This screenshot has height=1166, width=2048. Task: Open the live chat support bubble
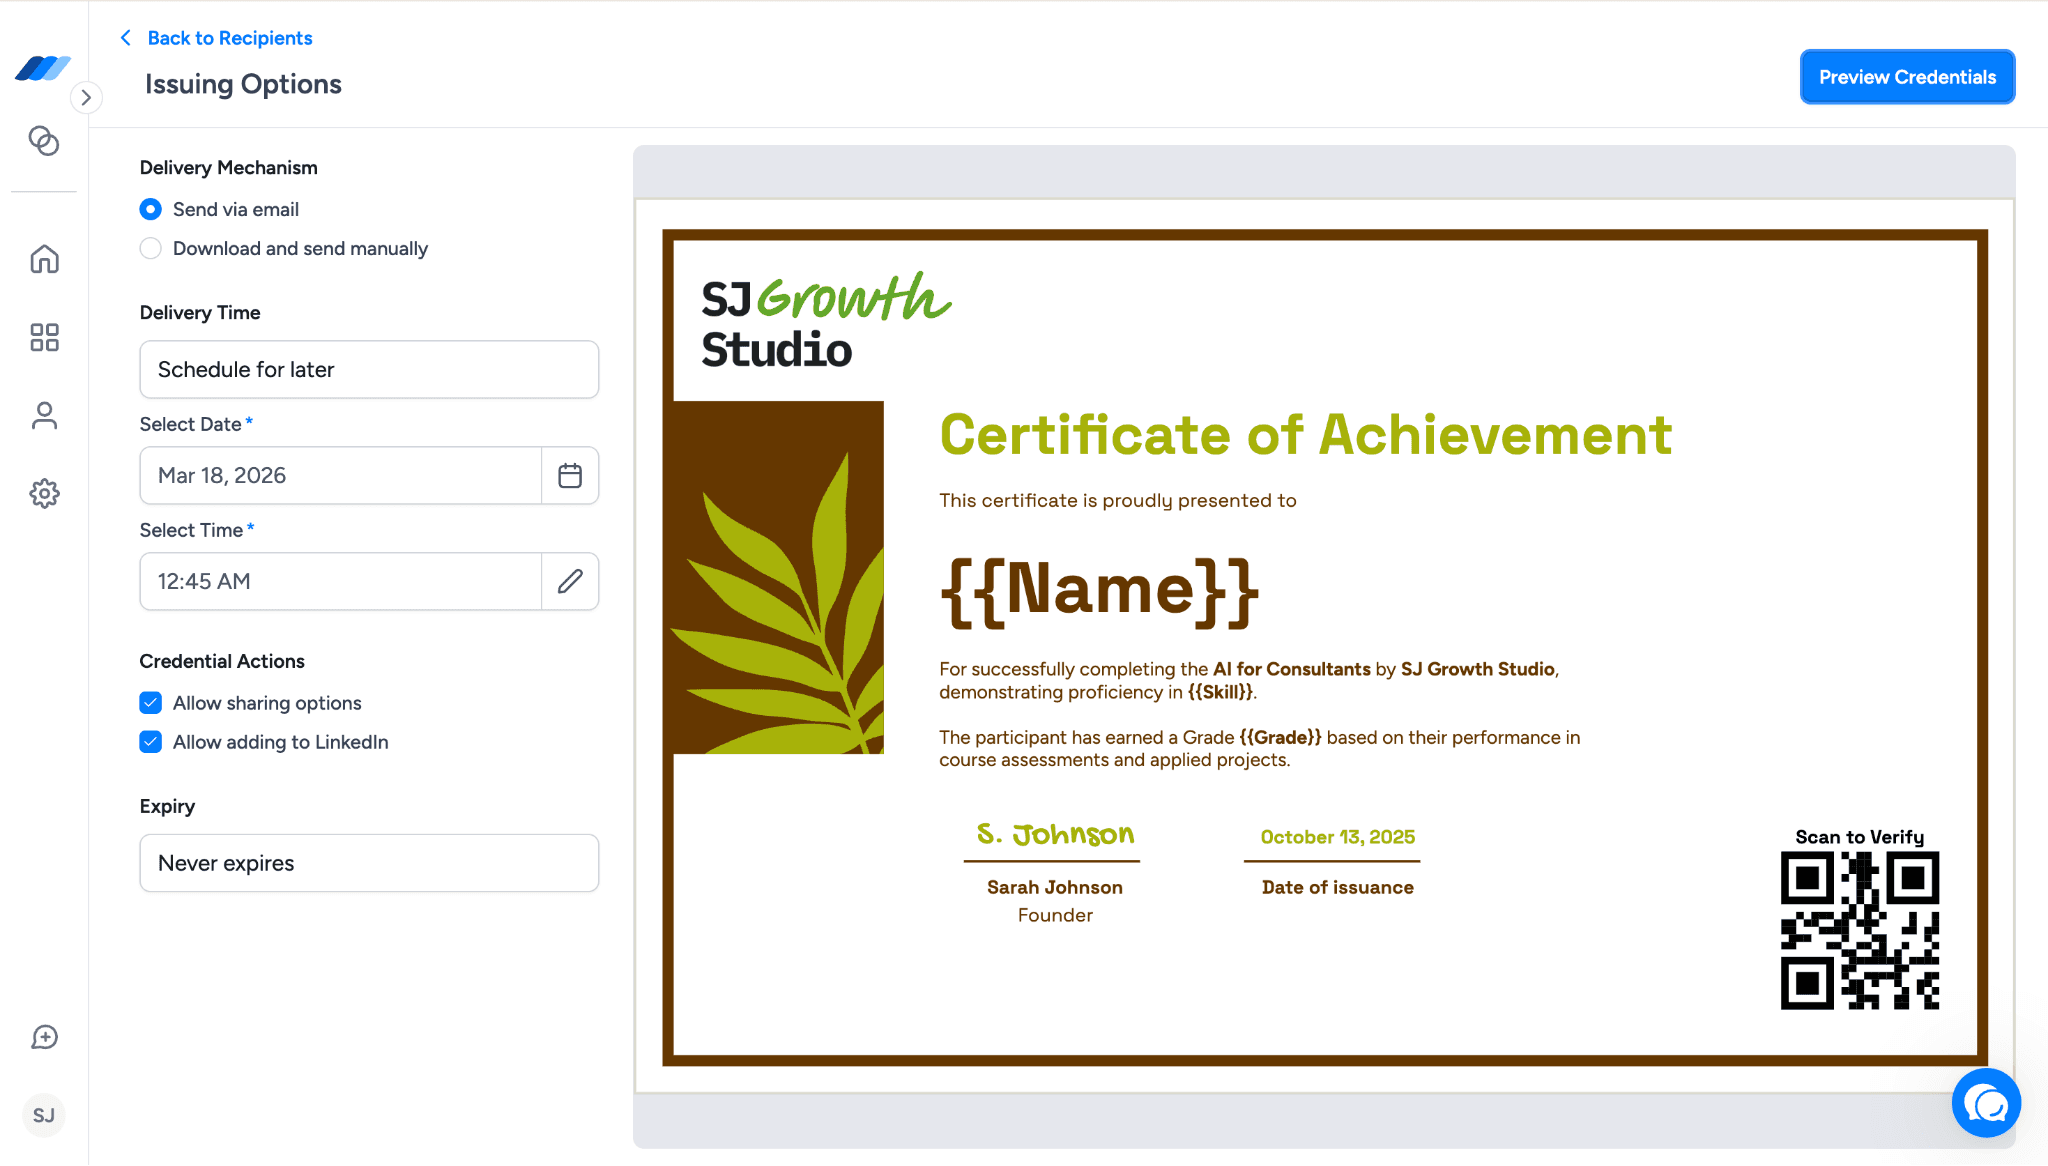click(1986, 1103)
